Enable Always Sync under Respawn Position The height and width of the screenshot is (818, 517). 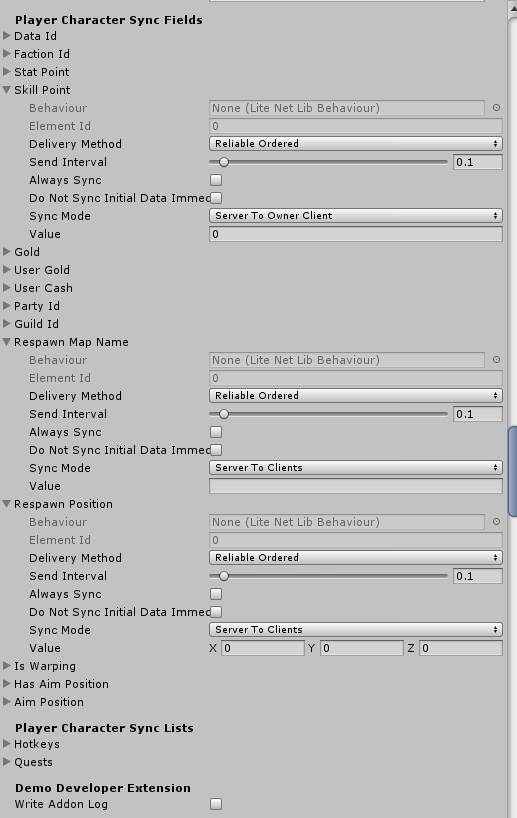click(216, 594)
